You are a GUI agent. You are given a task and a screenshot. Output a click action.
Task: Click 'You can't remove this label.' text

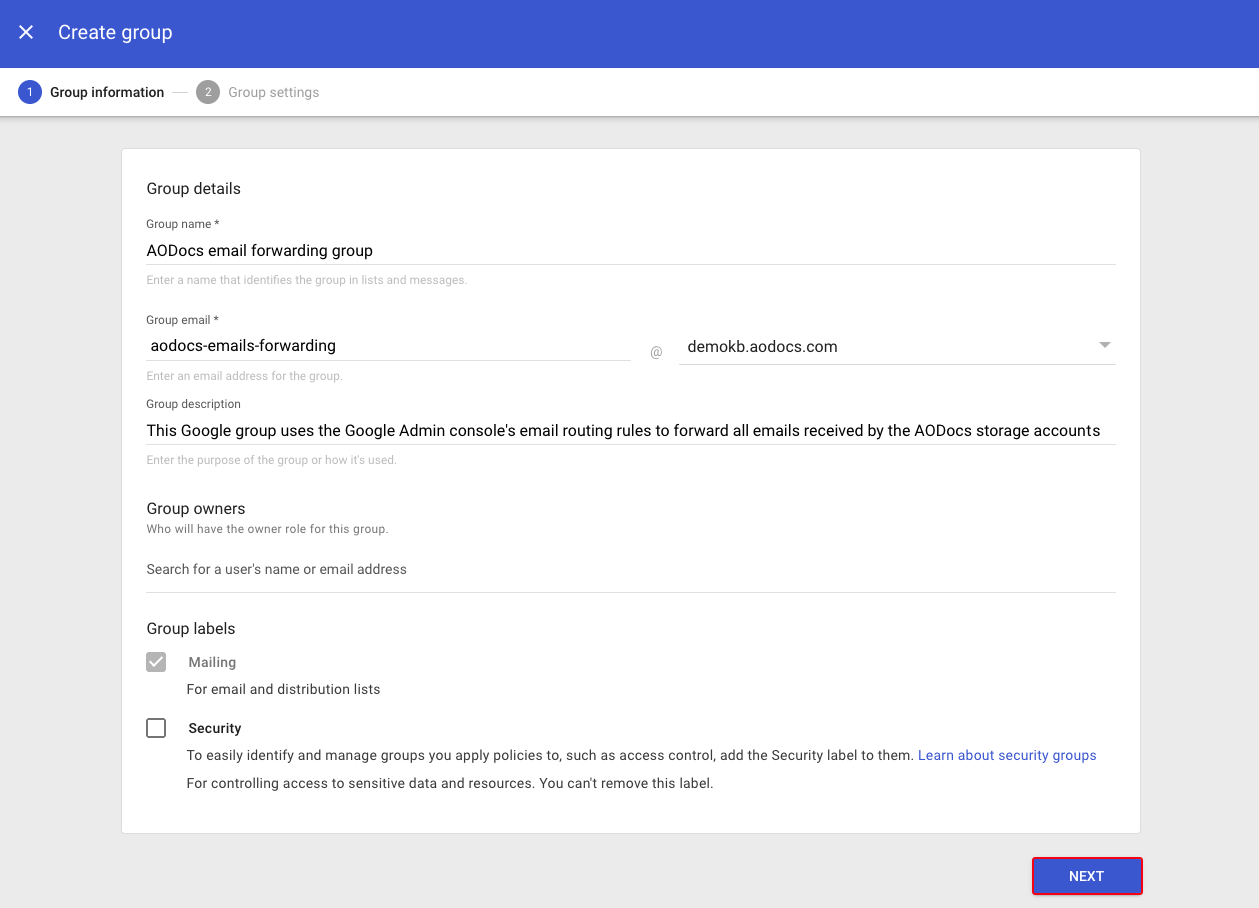[626, 783]
